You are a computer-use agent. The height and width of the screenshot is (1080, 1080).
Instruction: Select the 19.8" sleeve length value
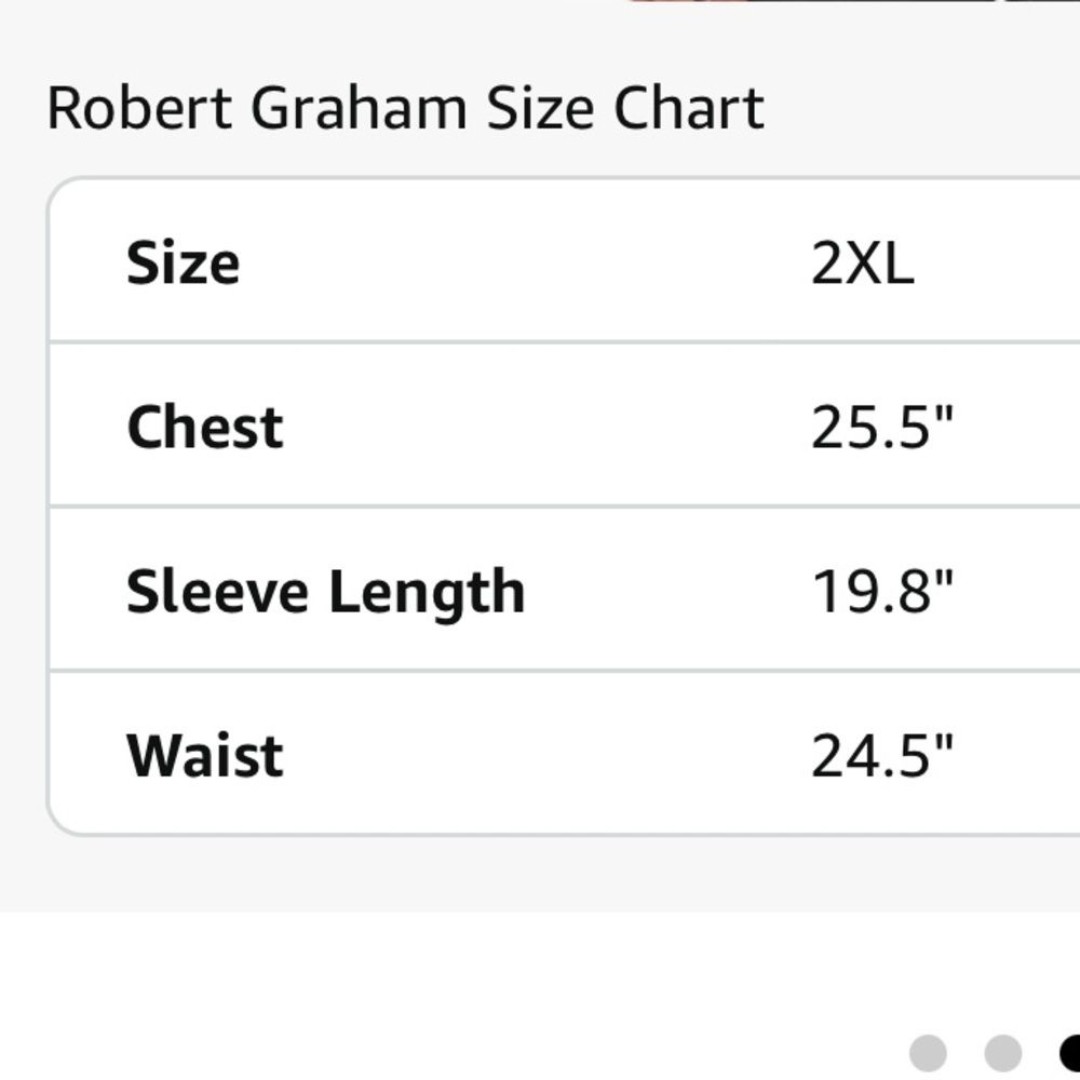click(x=882, y=592)
